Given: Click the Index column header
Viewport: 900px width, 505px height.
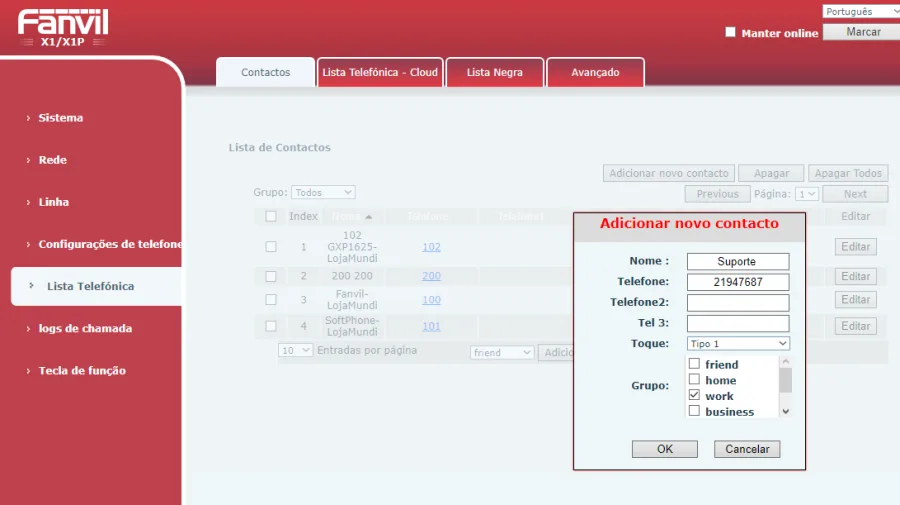Looking at the screenshot, I should point(303,216).
